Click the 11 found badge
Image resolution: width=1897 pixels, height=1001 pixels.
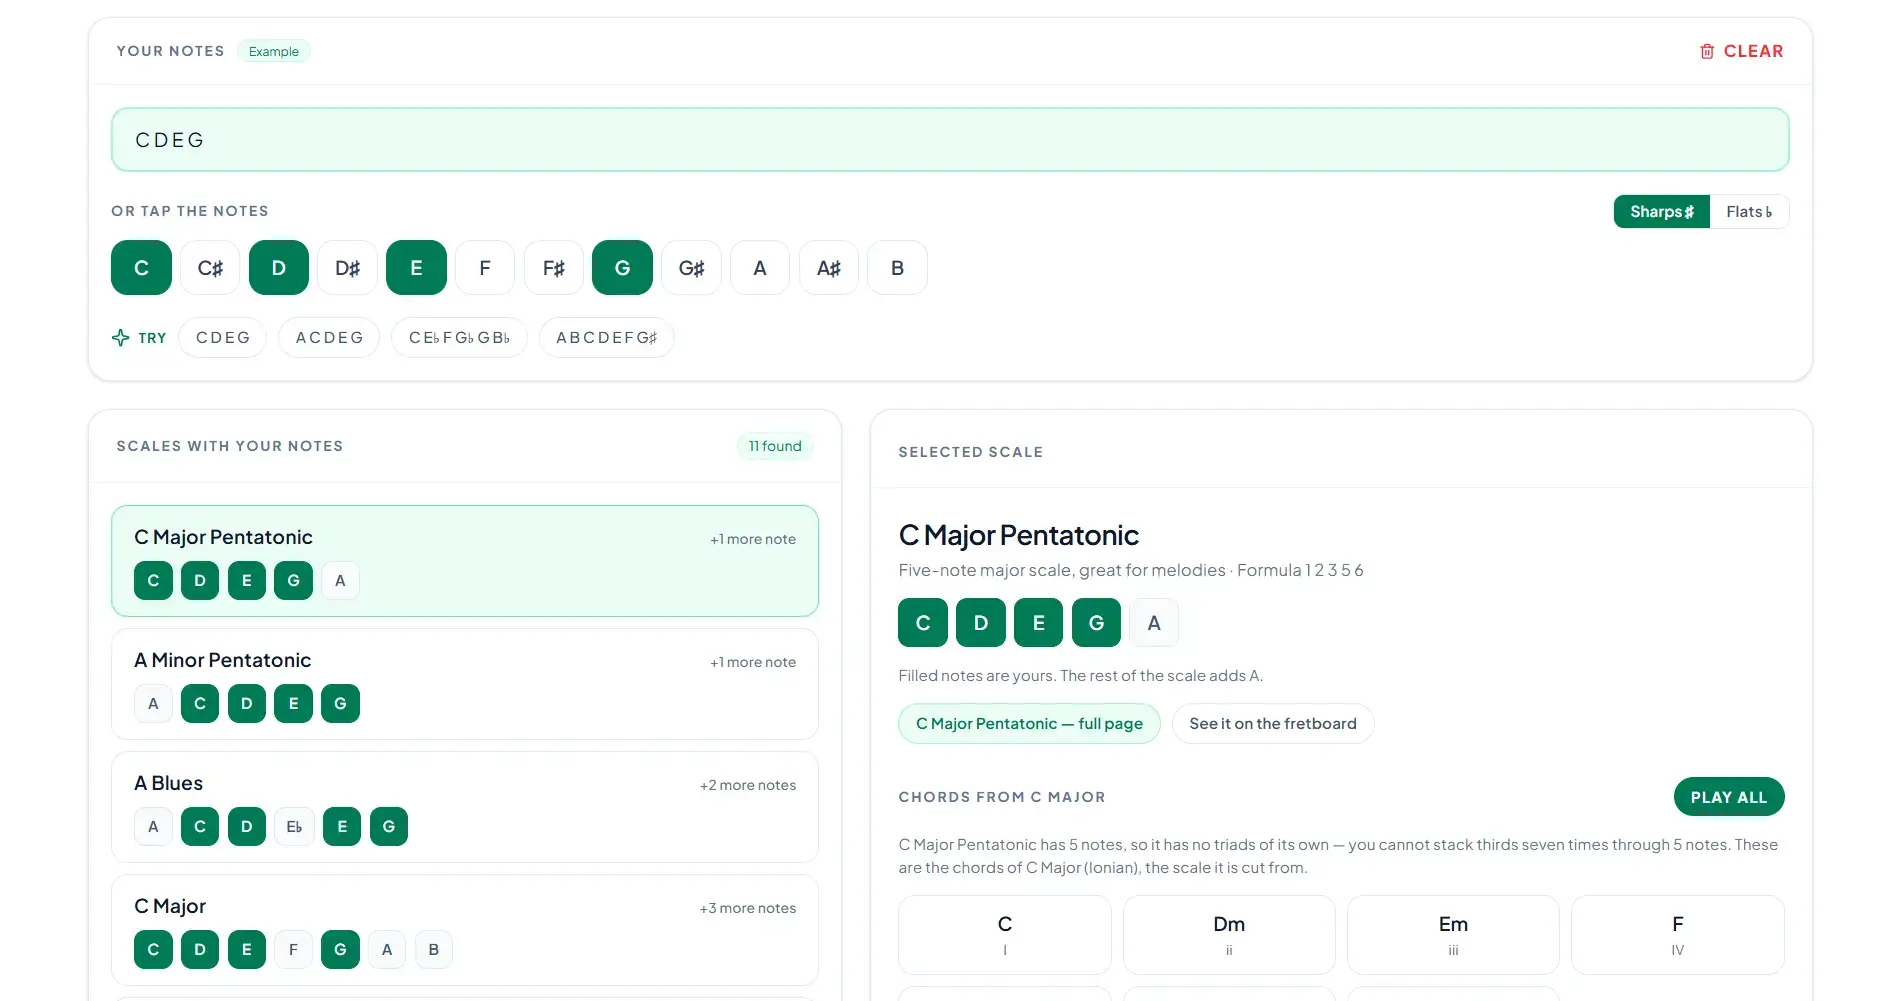pos(775,446)
